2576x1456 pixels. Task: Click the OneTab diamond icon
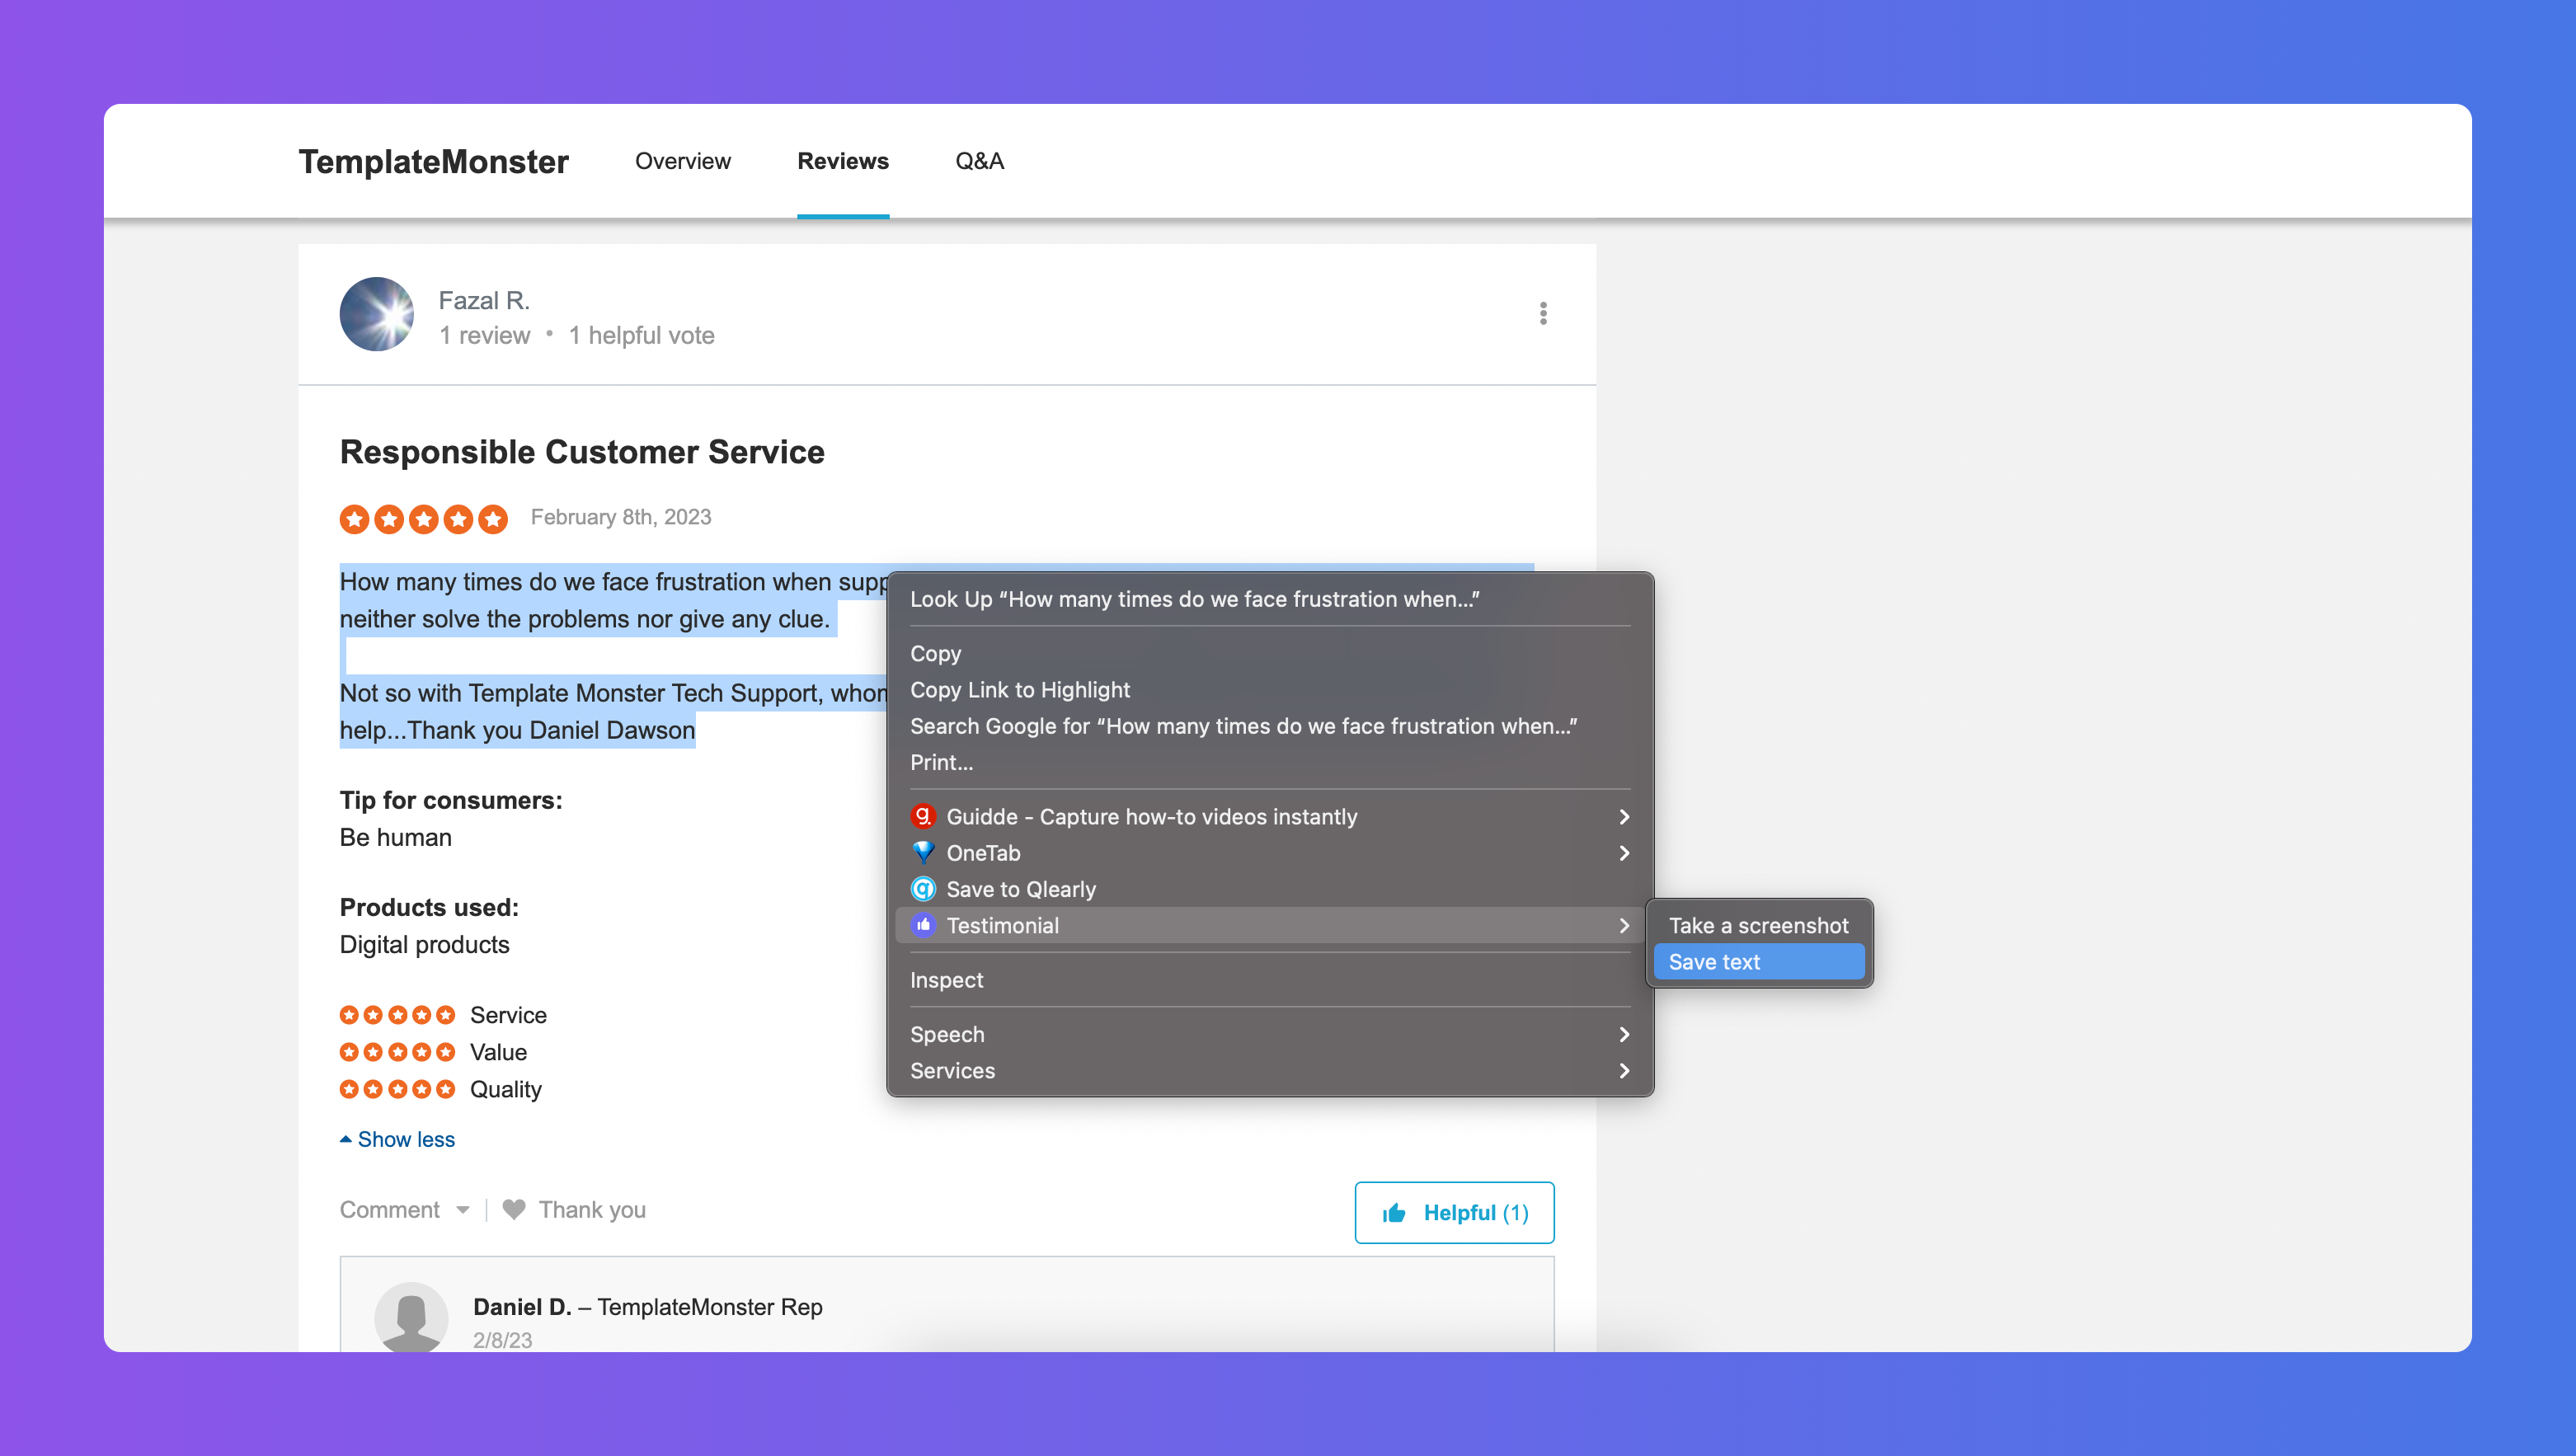point(923,852)
